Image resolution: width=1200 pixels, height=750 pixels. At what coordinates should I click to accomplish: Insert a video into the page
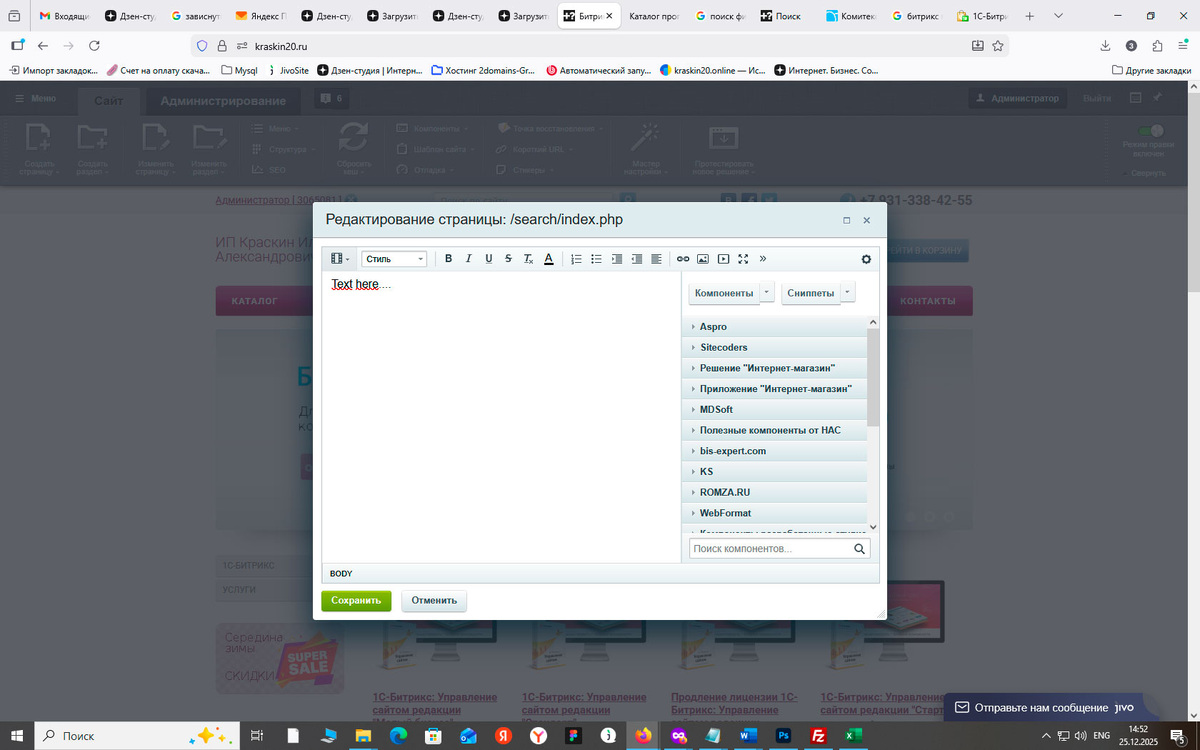pyautogui.click(x=723, y=259)
